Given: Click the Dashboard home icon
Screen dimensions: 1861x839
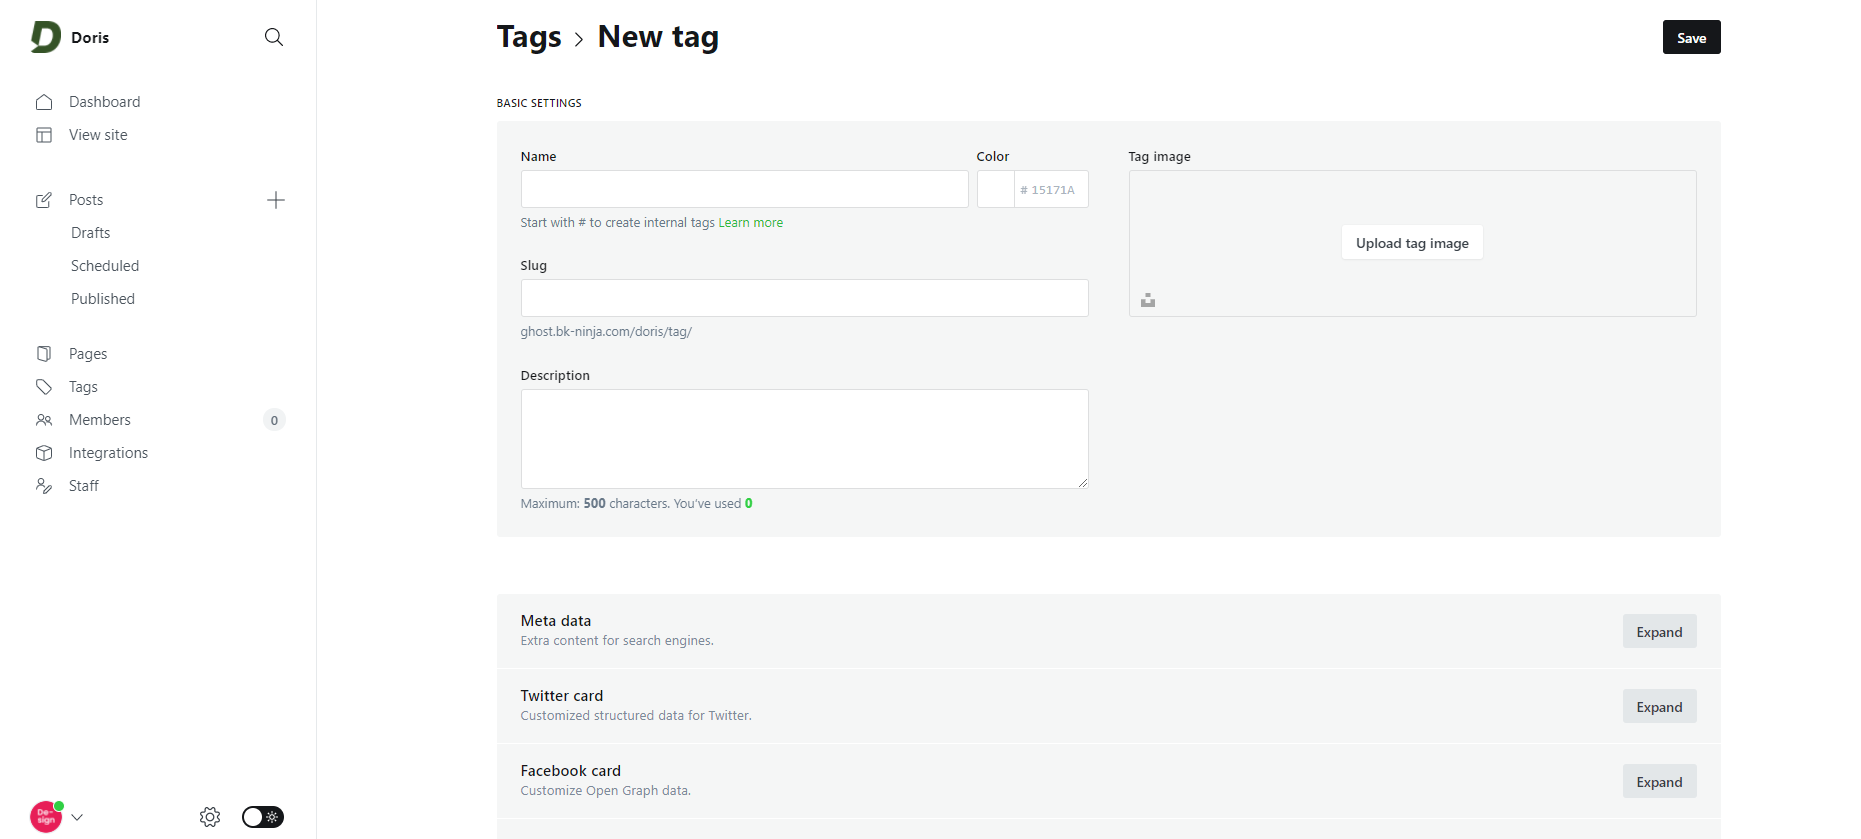Looking at the screenshot, I should tap(44, 102).
